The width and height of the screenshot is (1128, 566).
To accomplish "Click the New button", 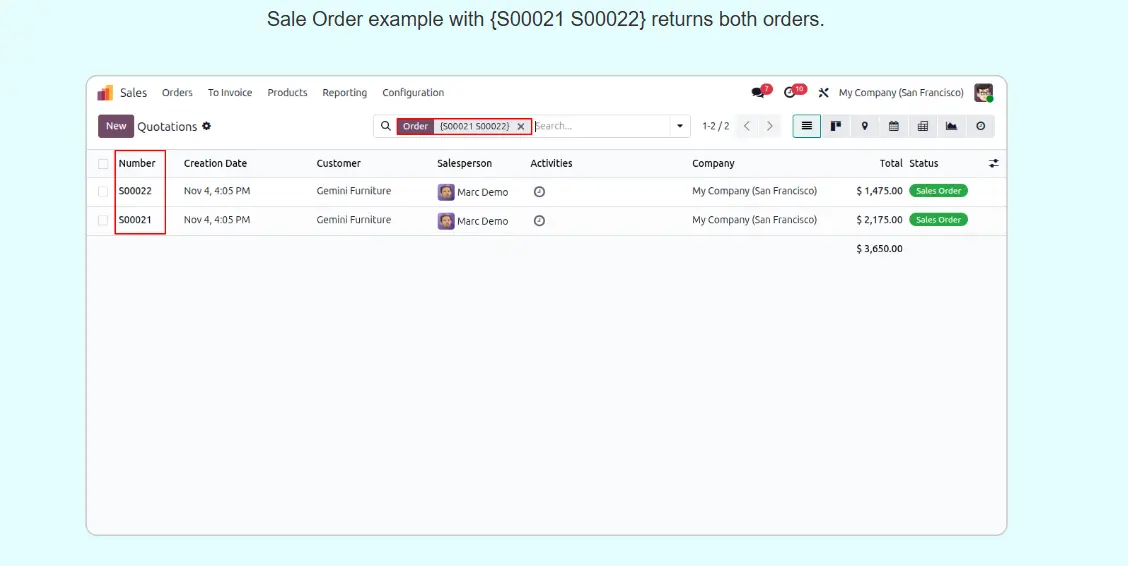I will 116,126.
